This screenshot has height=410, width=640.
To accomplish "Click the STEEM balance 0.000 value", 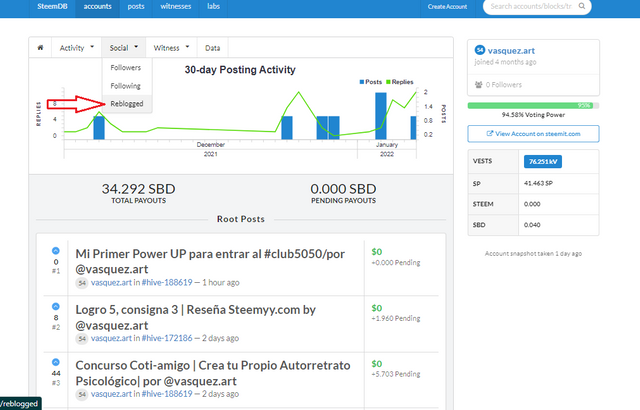I will point(532,204).
